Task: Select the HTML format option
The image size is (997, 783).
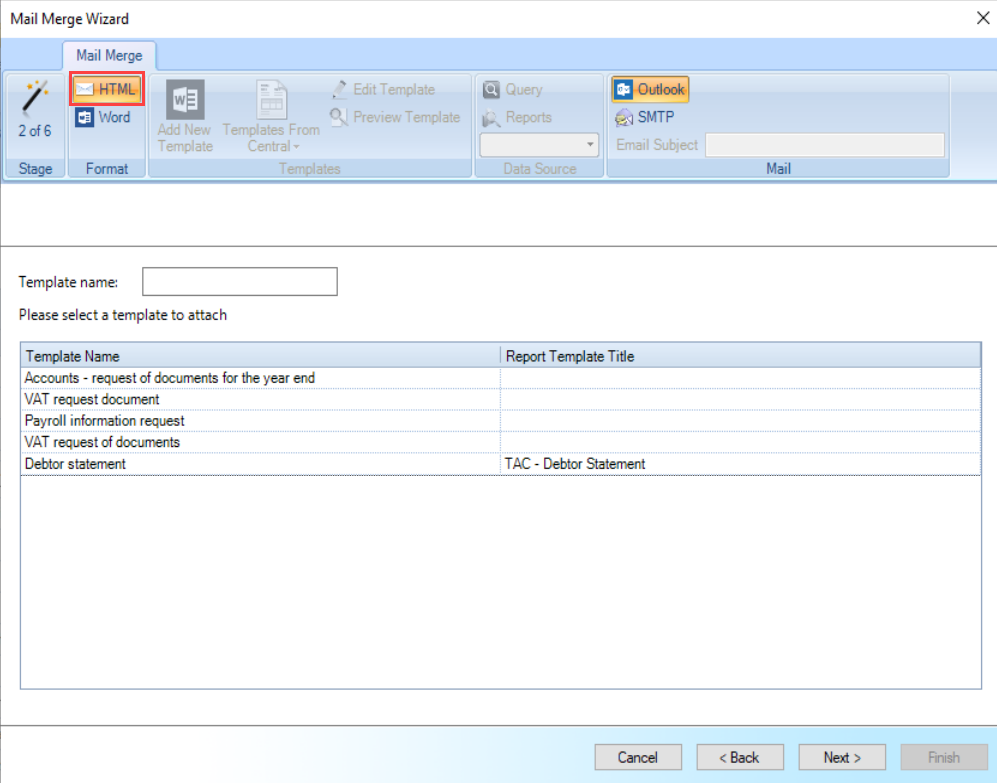Action: click(107, 89)
